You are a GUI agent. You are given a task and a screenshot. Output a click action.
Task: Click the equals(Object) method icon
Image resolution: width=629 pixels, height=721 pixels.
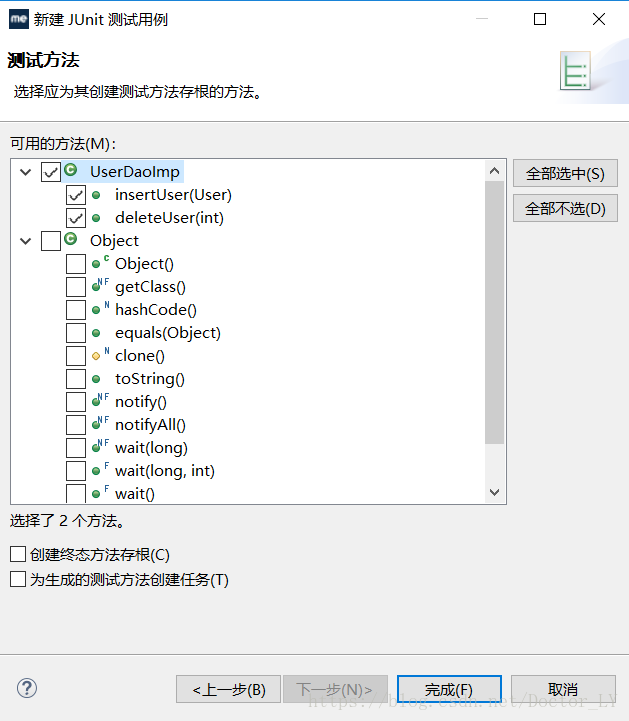coord(96,333)
